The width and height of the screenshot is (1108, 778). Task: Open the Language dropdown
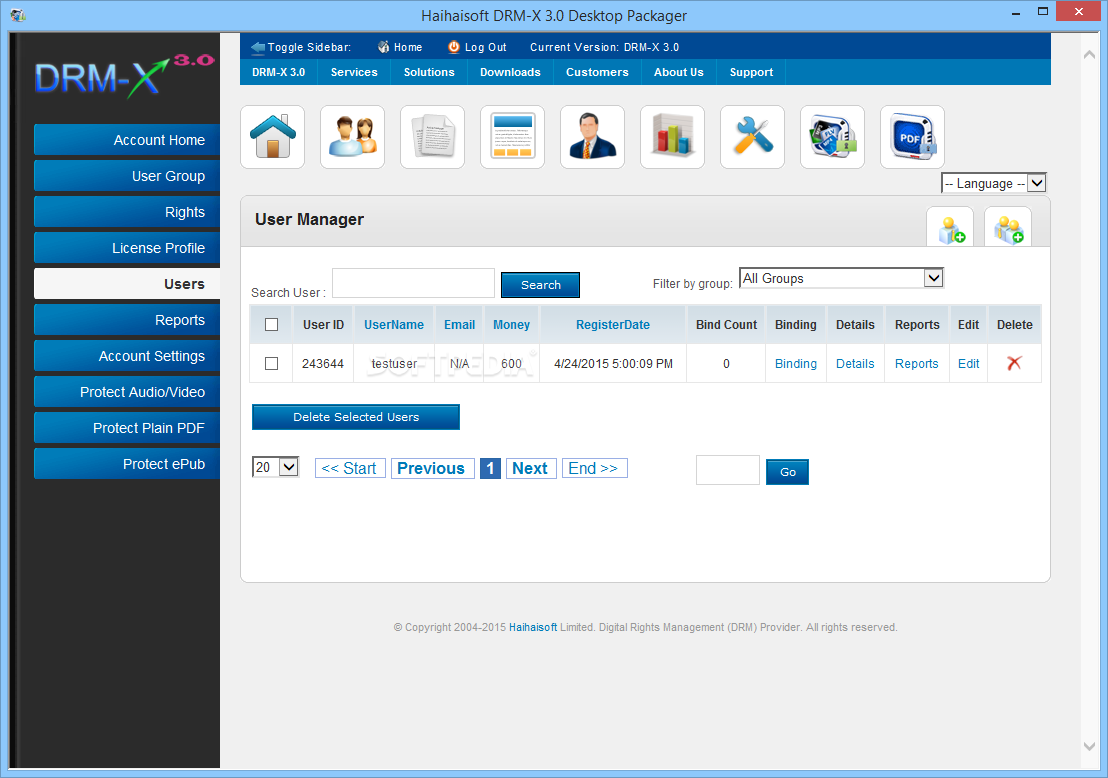click(994, 184)
